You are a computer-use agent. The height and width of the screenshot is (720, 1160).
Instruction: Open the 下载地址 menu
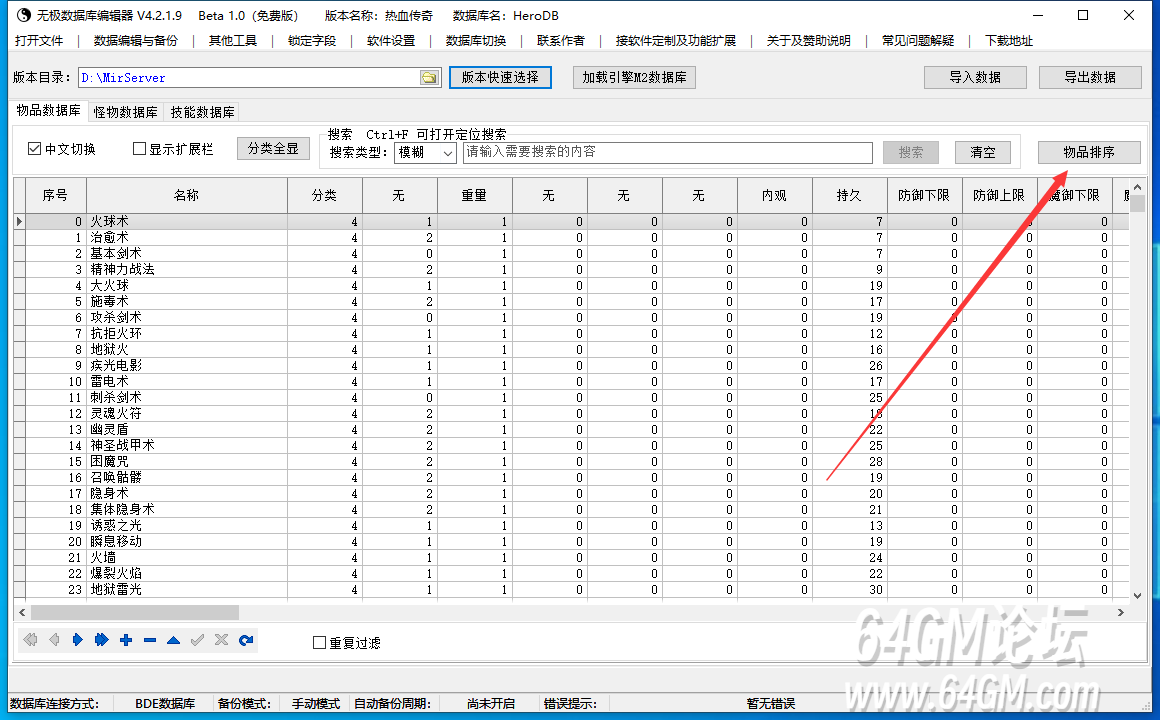pos(1009,41)
